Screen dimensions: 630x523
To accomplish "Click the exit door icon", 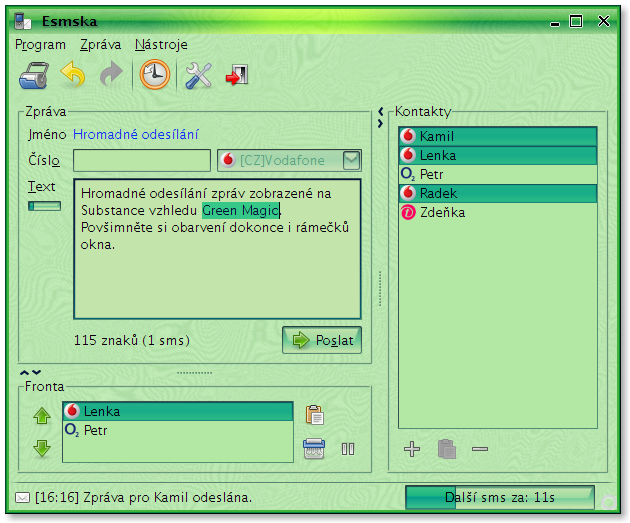I will click(237, 75).
